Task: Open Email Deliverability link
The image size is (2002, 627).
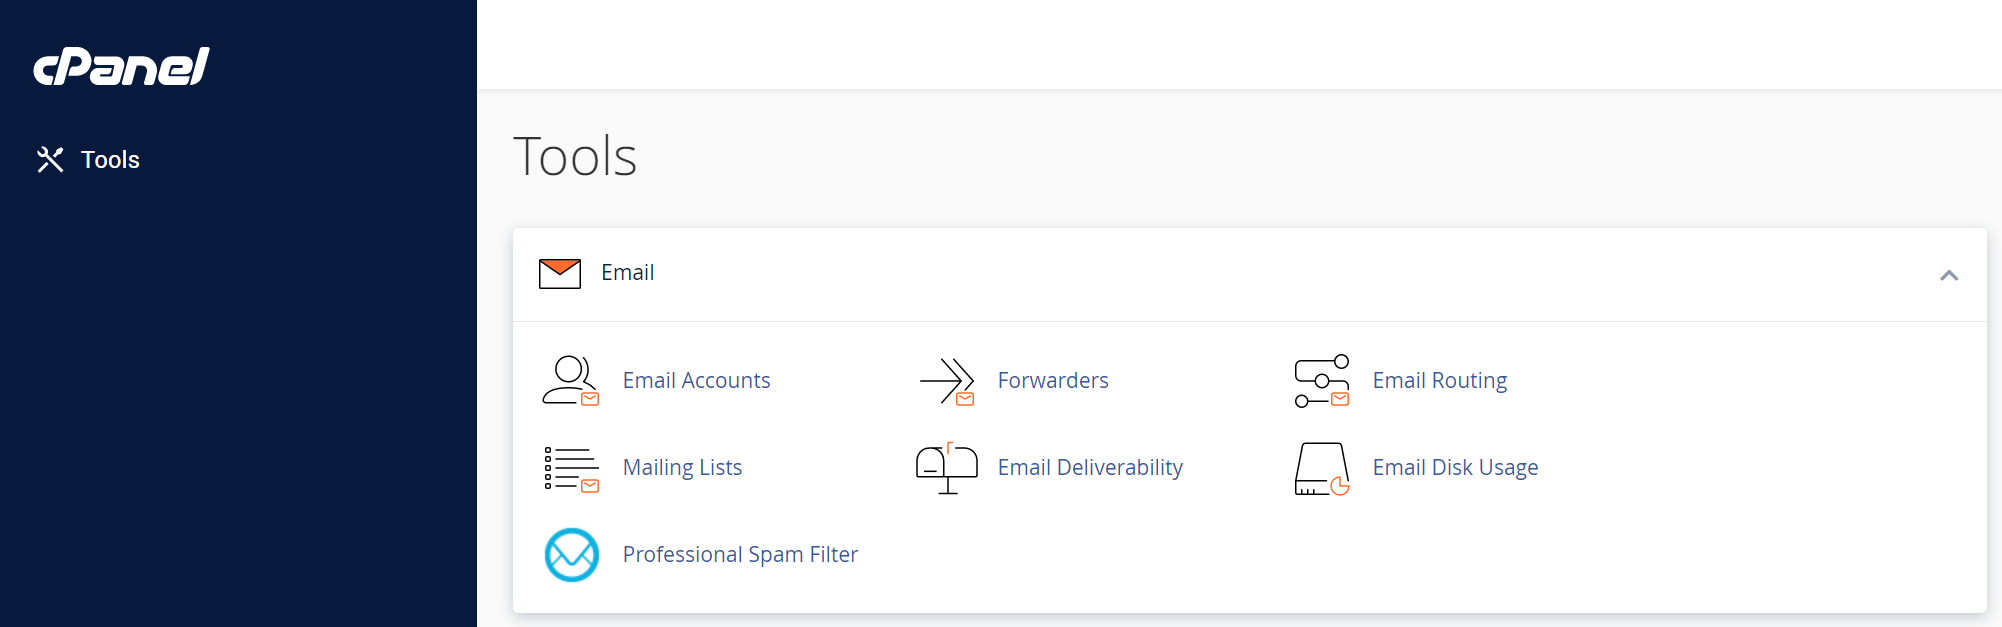Action: (1090, 468)
